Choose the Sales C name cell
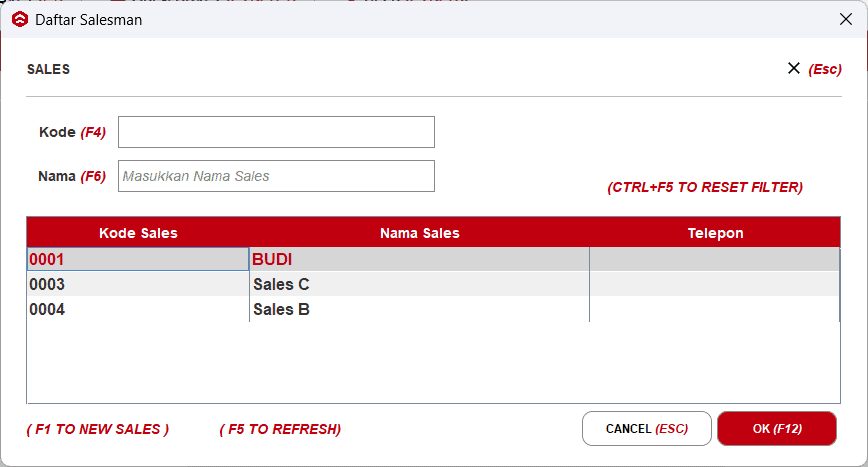 [x=420, y=284]
